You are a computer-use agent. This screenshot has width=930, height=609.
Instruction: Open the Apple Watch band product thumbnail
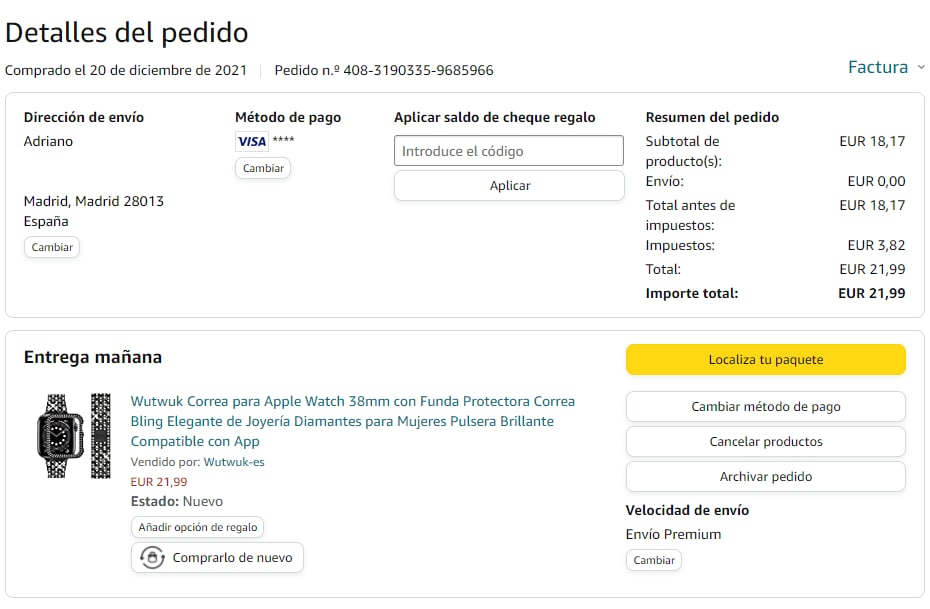[x=75, y=435]
